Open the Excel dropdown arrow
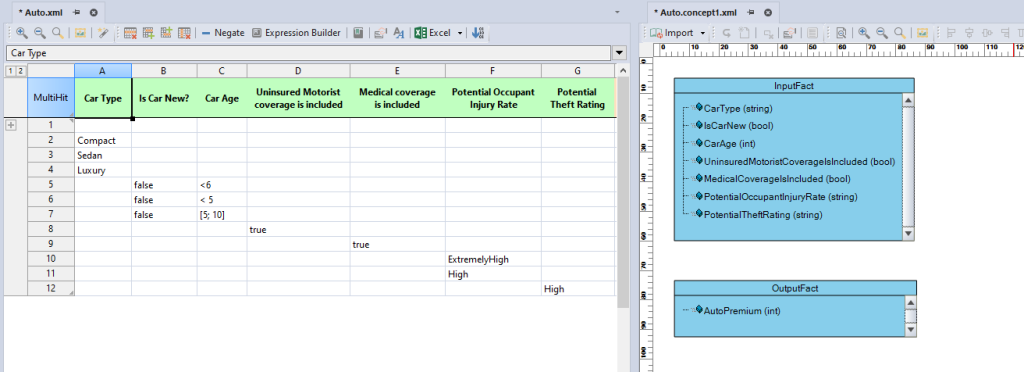The width and height of the screenshot is (1024, 372). click(x=460, y=33)
